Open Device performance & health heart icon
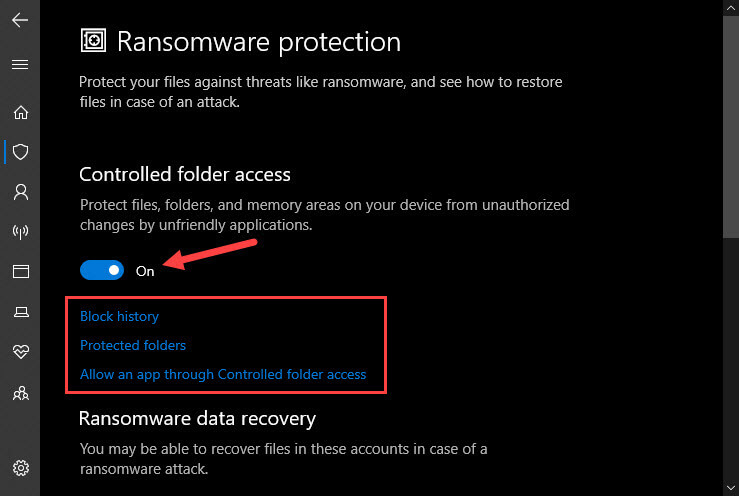The image size is (739, 496). pos(20,351)
